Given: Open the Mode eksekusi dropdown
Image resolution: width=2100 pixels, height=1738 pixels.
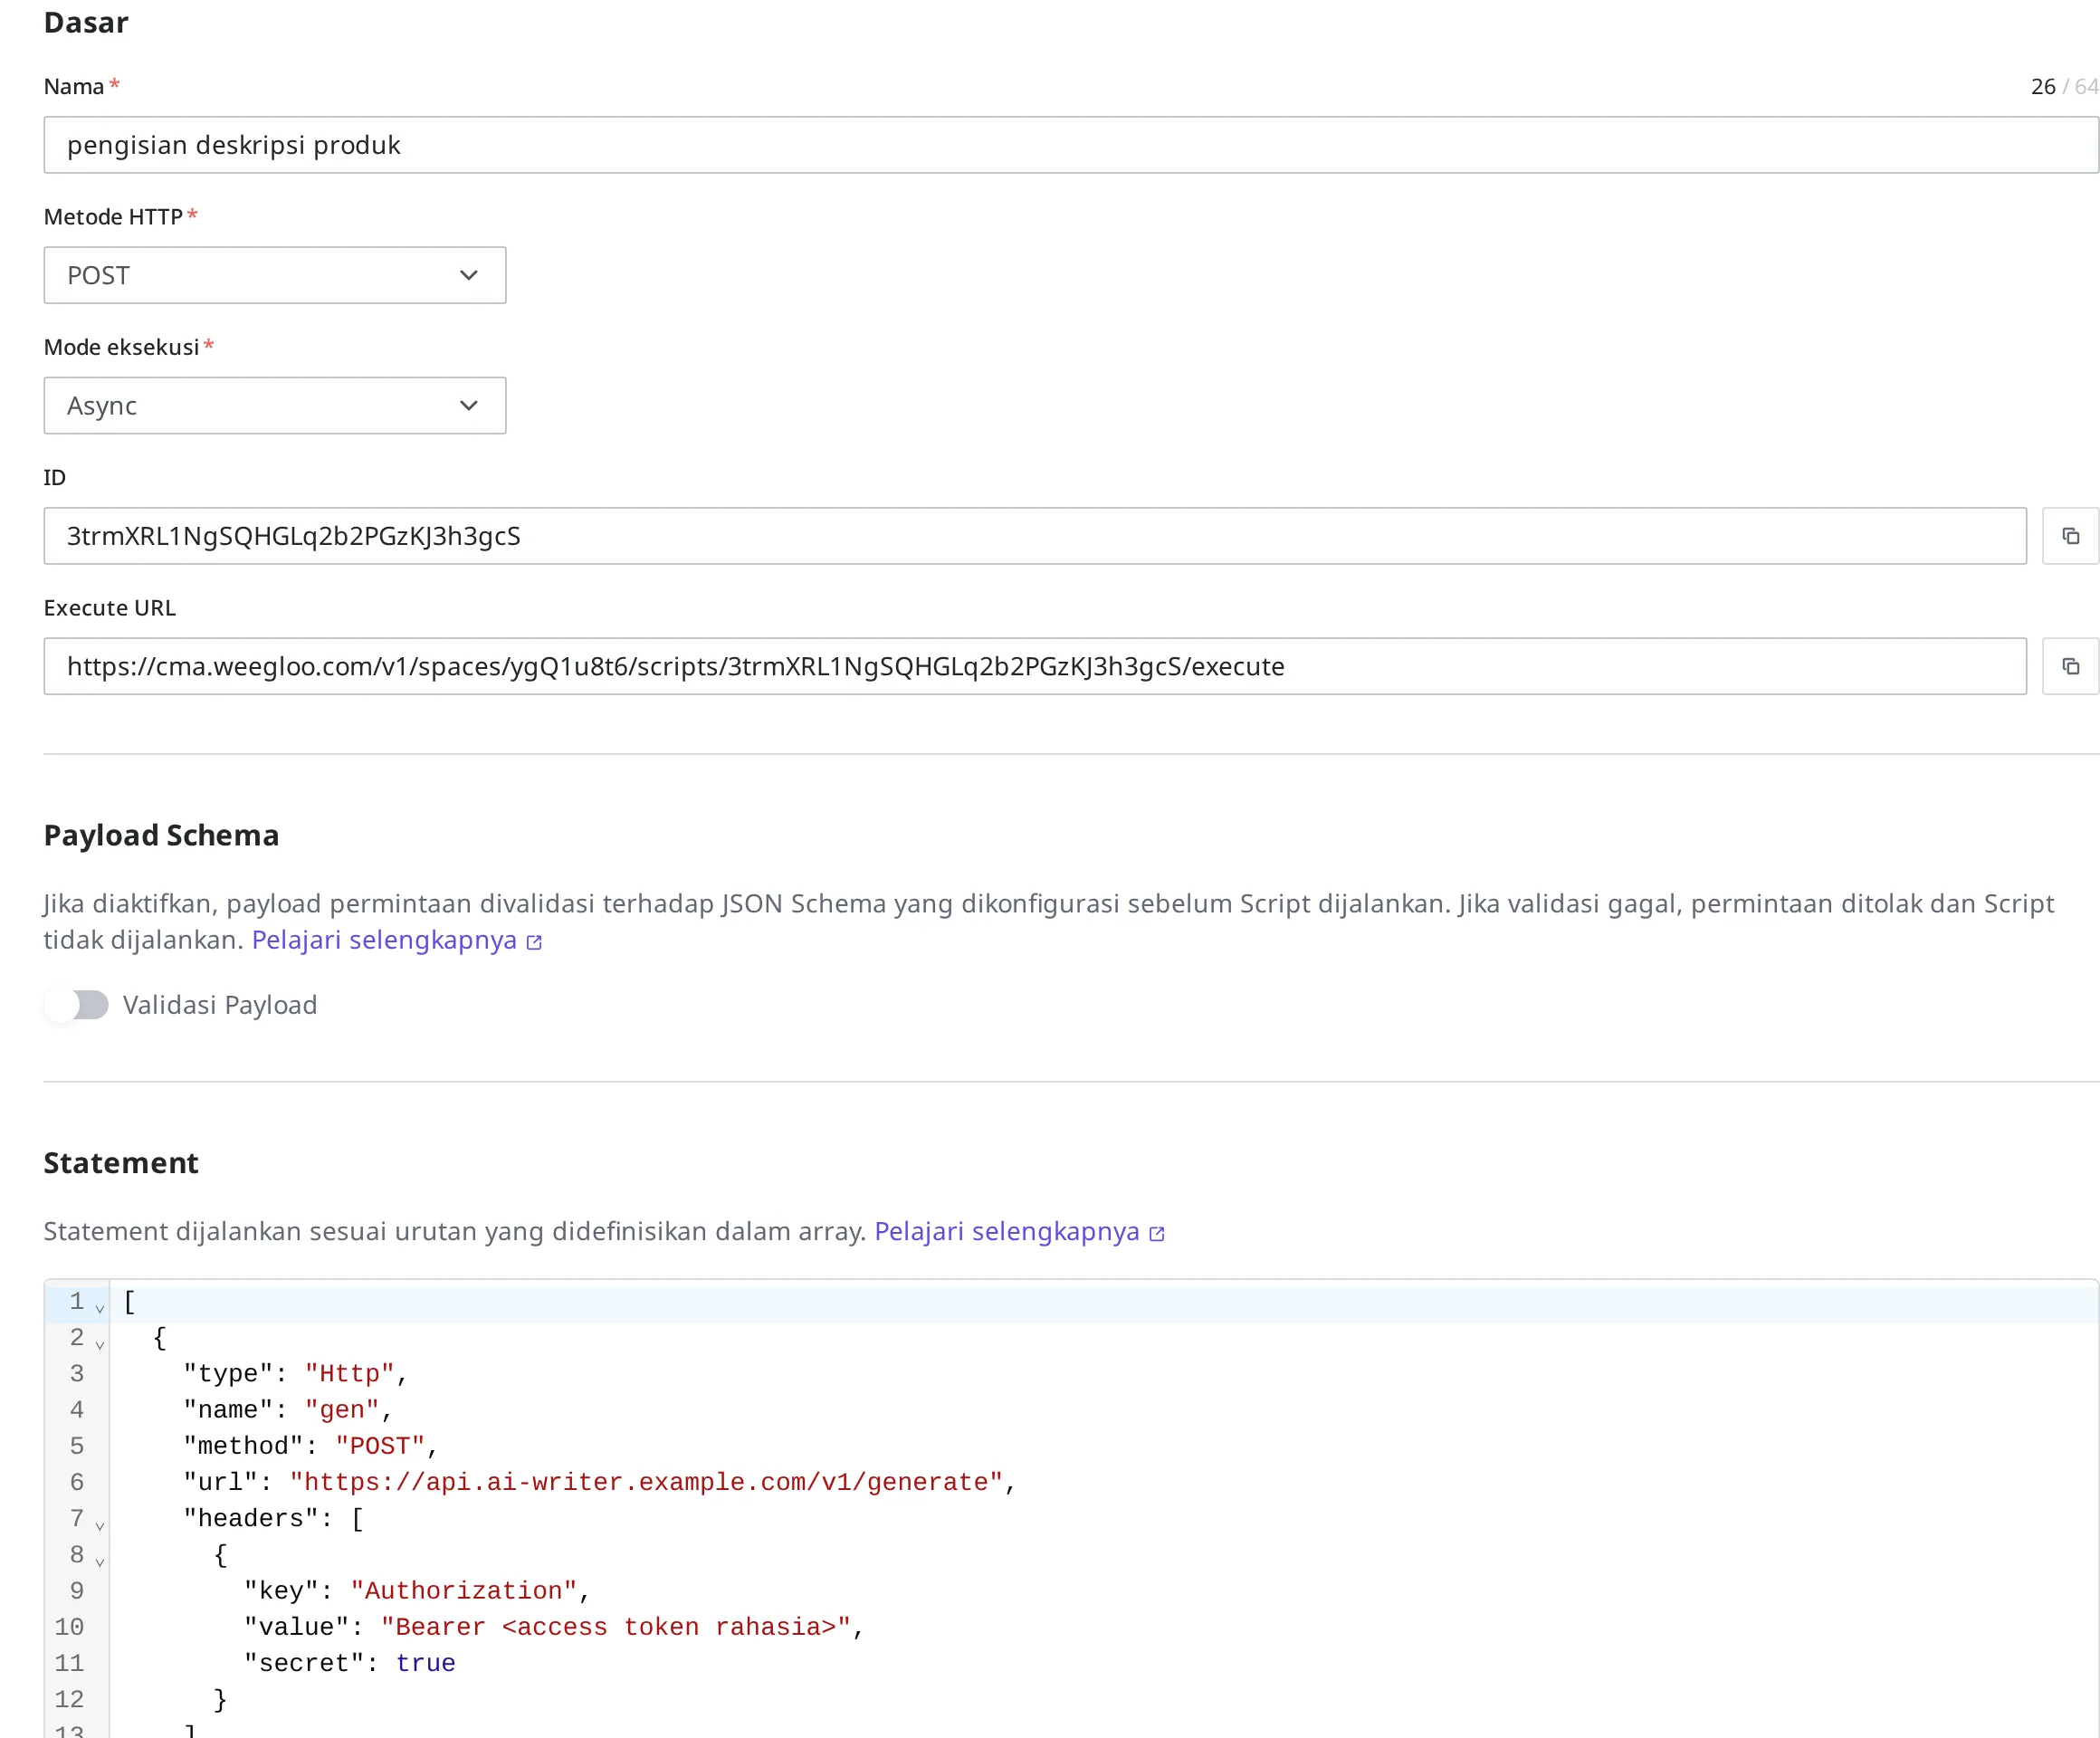Looking at the screenshot, I should [275, 405].
